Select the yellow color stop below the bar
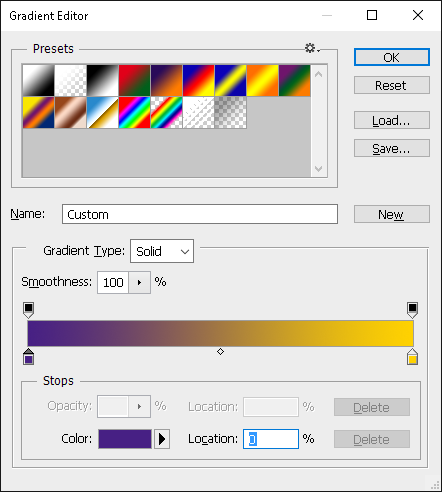 point(412,357)
